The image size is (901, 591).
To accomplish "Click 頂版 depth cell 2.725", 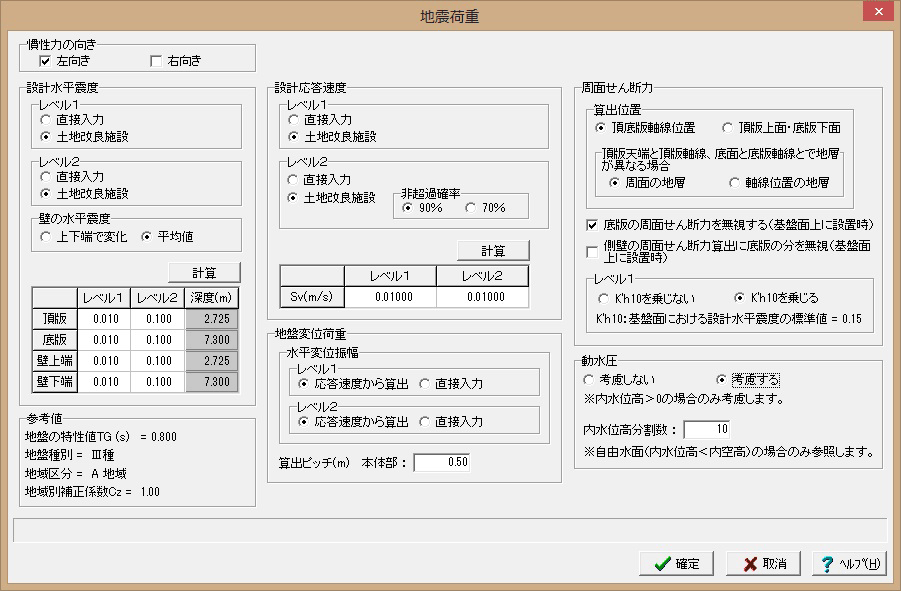I will [x=211, y=319].
